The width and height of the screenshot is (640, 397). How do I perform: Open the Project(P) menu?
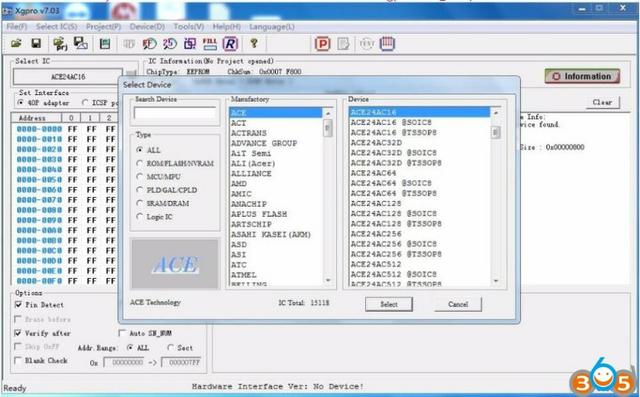103,27
